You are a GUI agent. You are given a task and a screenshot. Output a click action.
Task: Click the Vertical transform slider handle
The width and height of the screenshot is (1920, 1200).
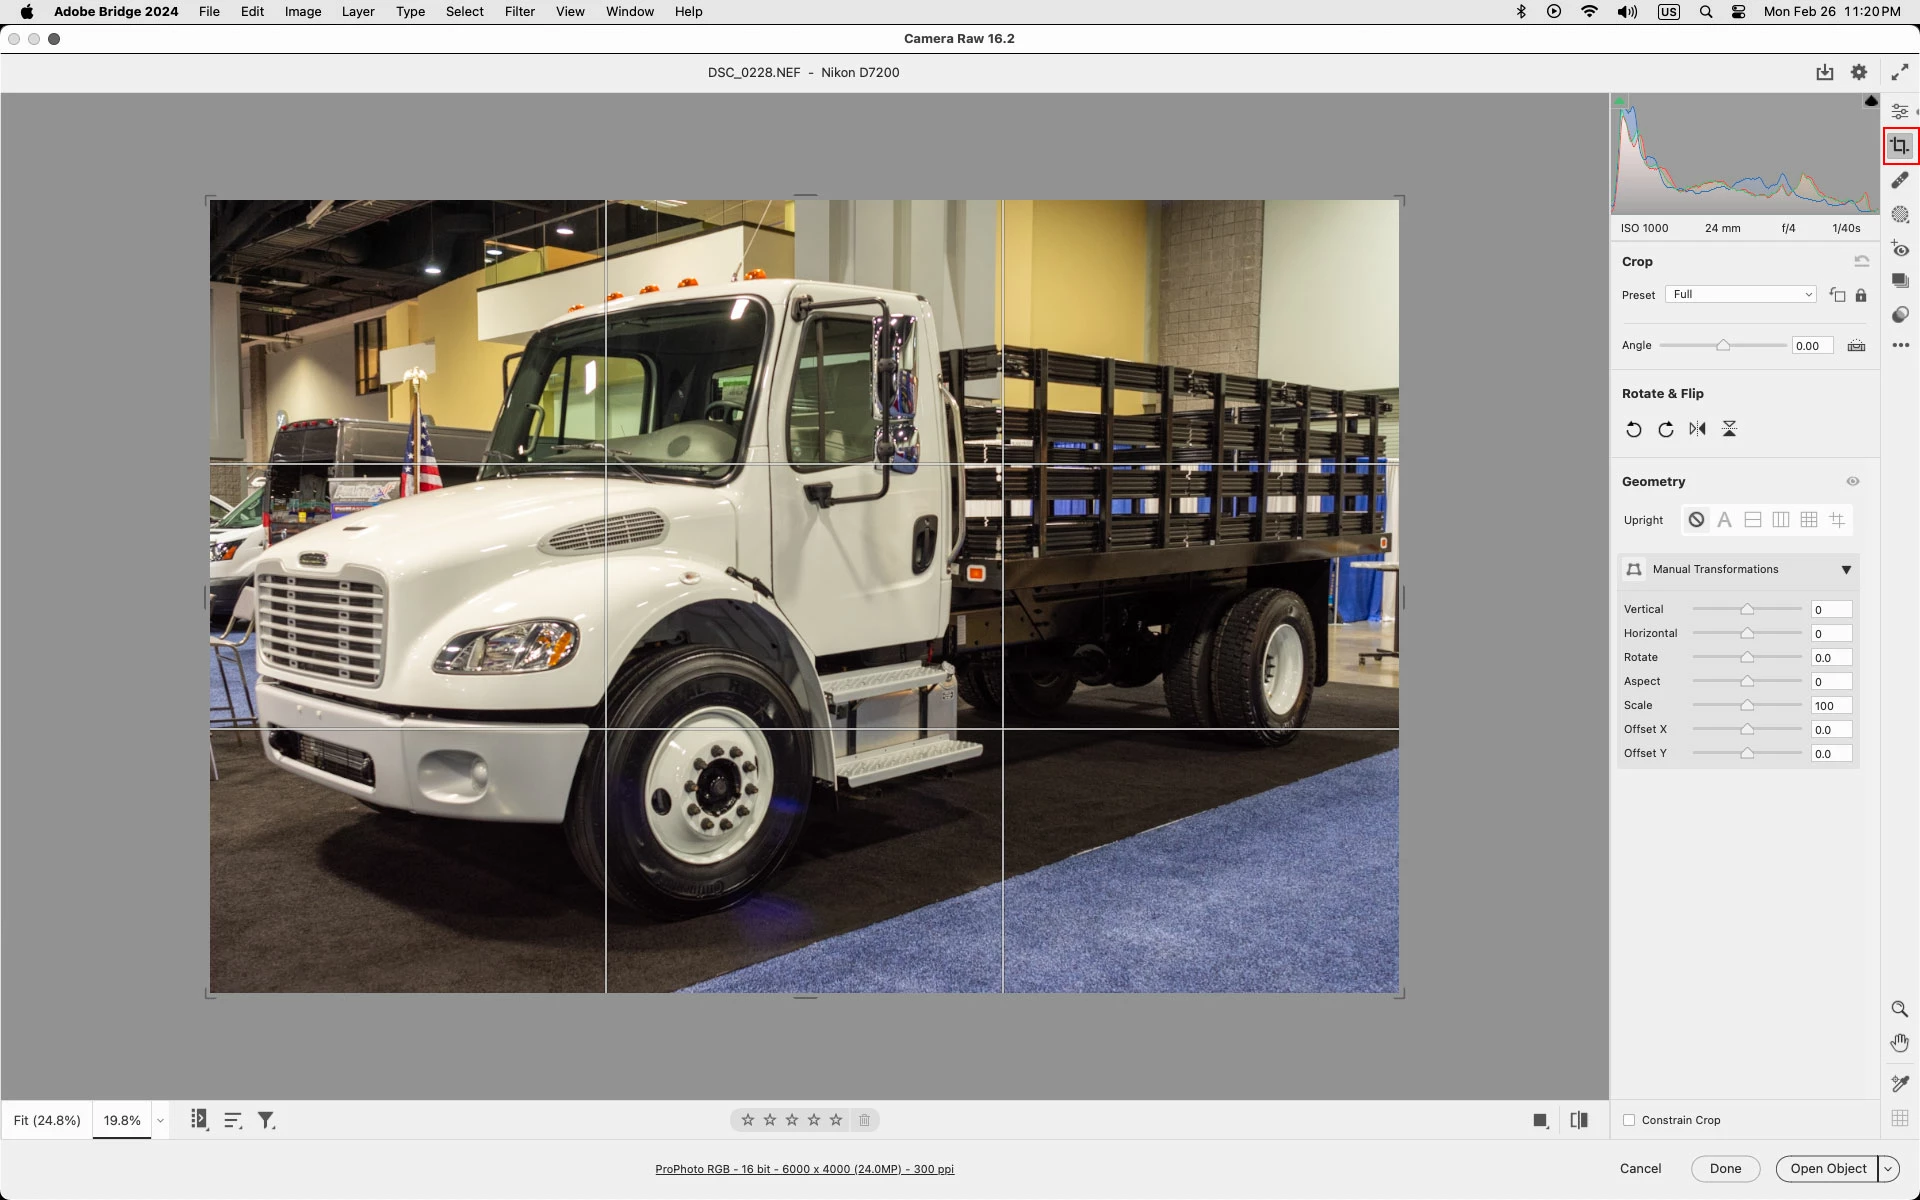(1747, 609)
